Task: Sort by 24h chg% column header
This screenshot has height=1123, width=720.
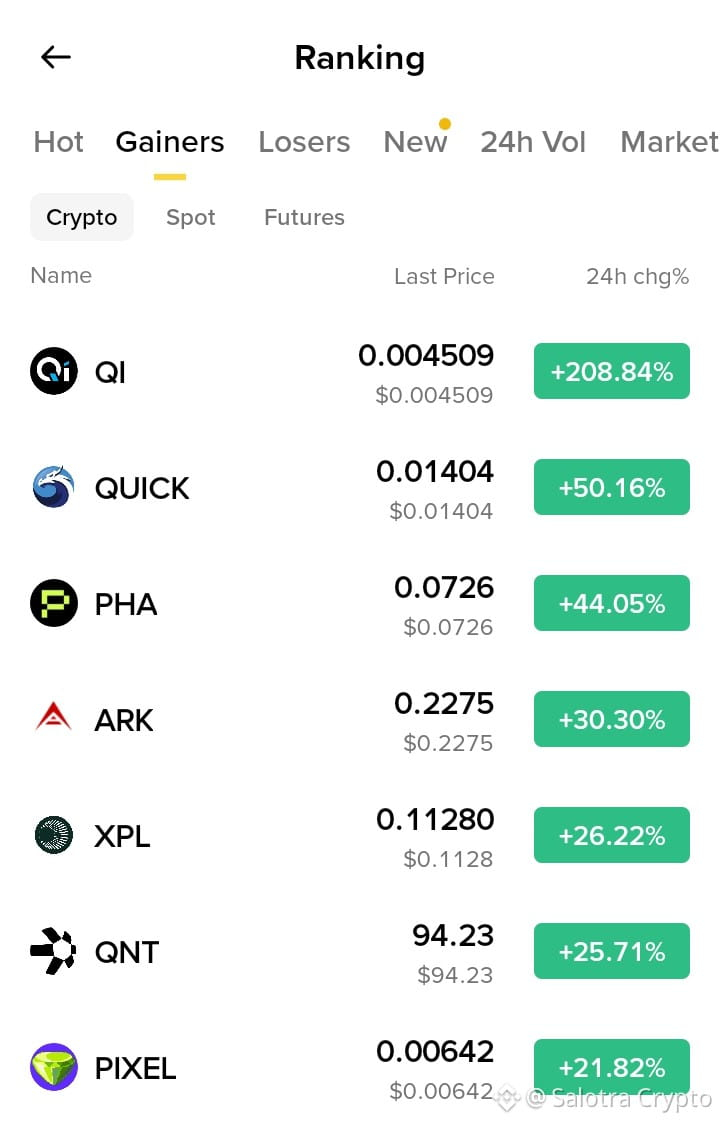Action: tap(638, 276)
